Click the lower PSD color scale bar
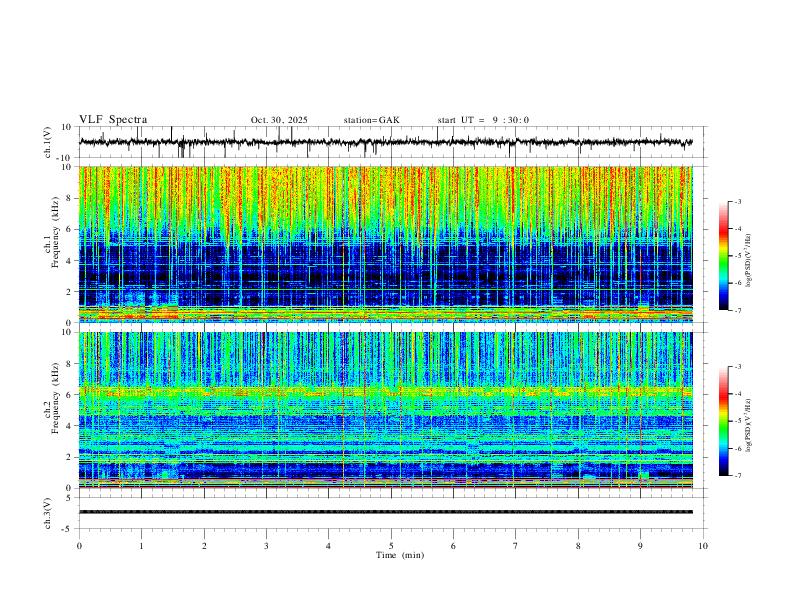This screenshot has width=792, height=612. [724, 421]
